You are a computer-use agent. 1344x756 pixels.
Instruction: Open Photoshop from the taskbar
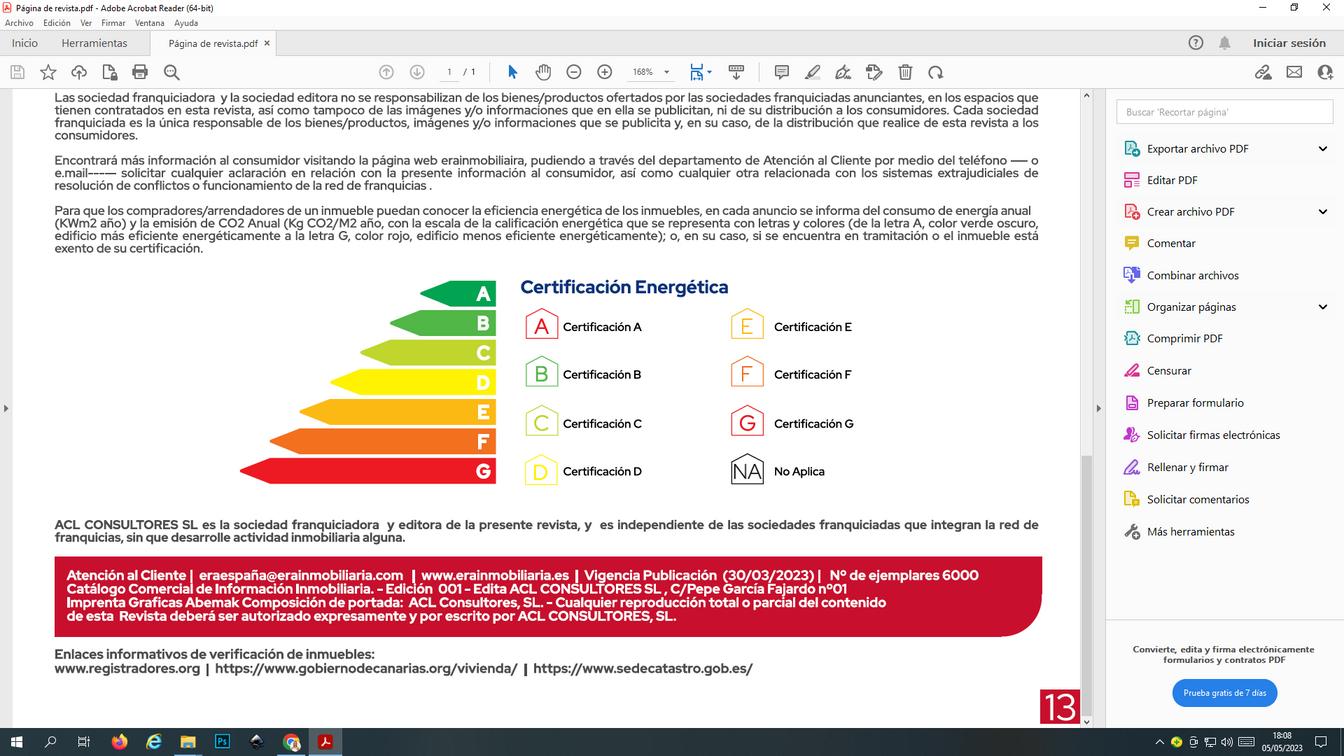pos(222,742)
